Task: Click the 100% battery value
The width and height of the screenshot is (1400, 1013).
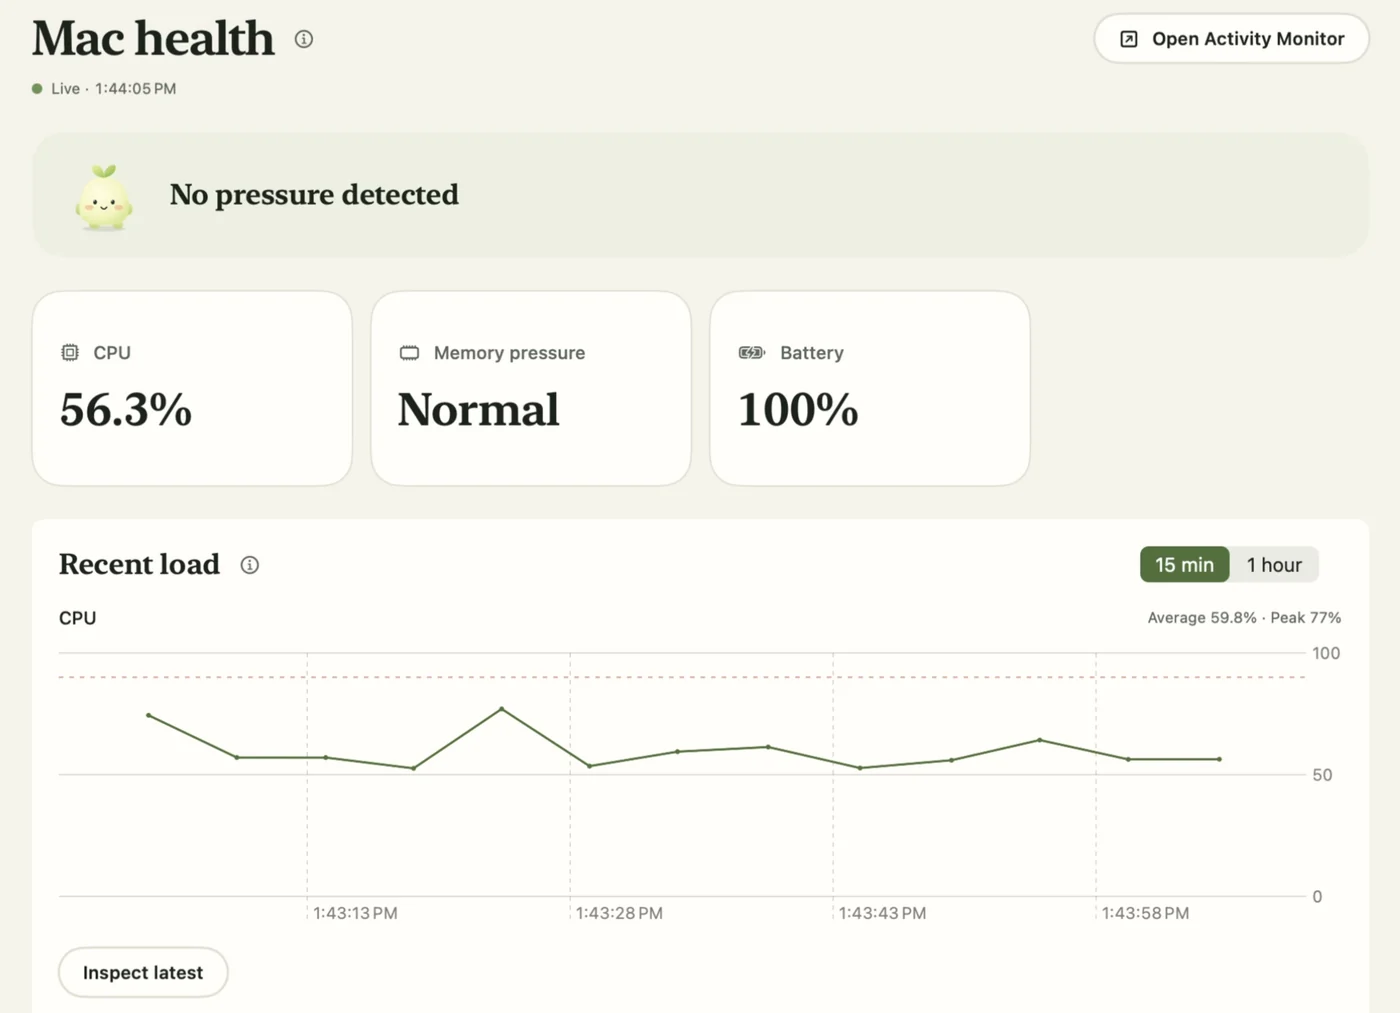Action: 798,410
